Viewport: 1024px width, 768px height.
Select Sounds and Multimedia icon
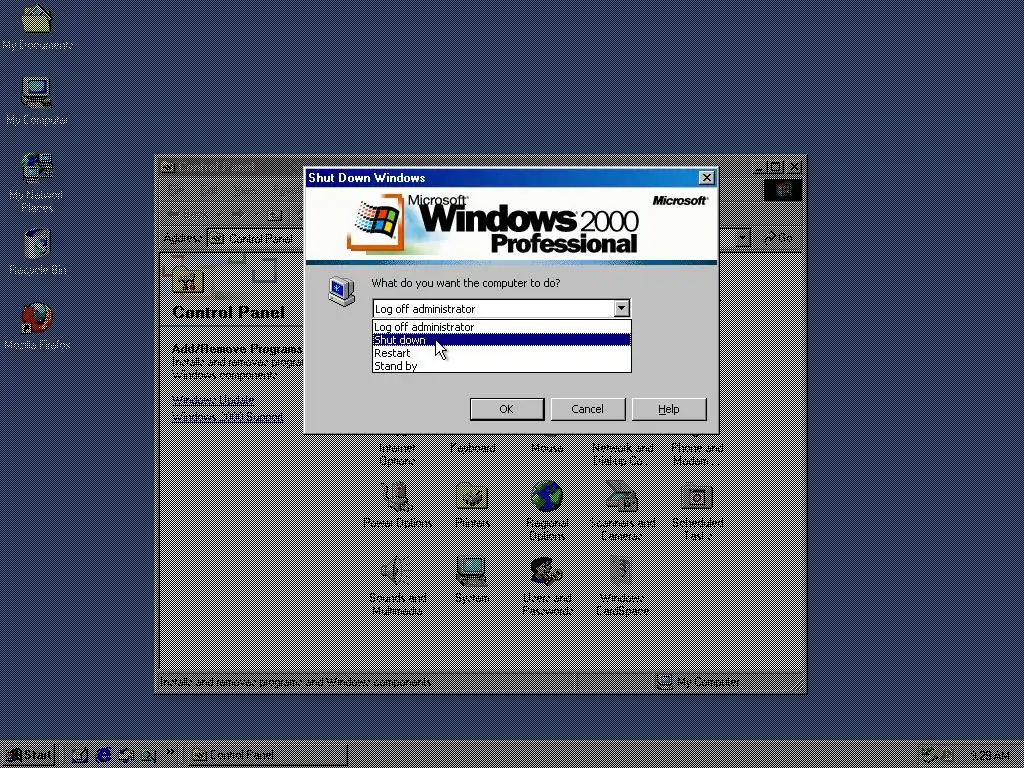[397, 586]
